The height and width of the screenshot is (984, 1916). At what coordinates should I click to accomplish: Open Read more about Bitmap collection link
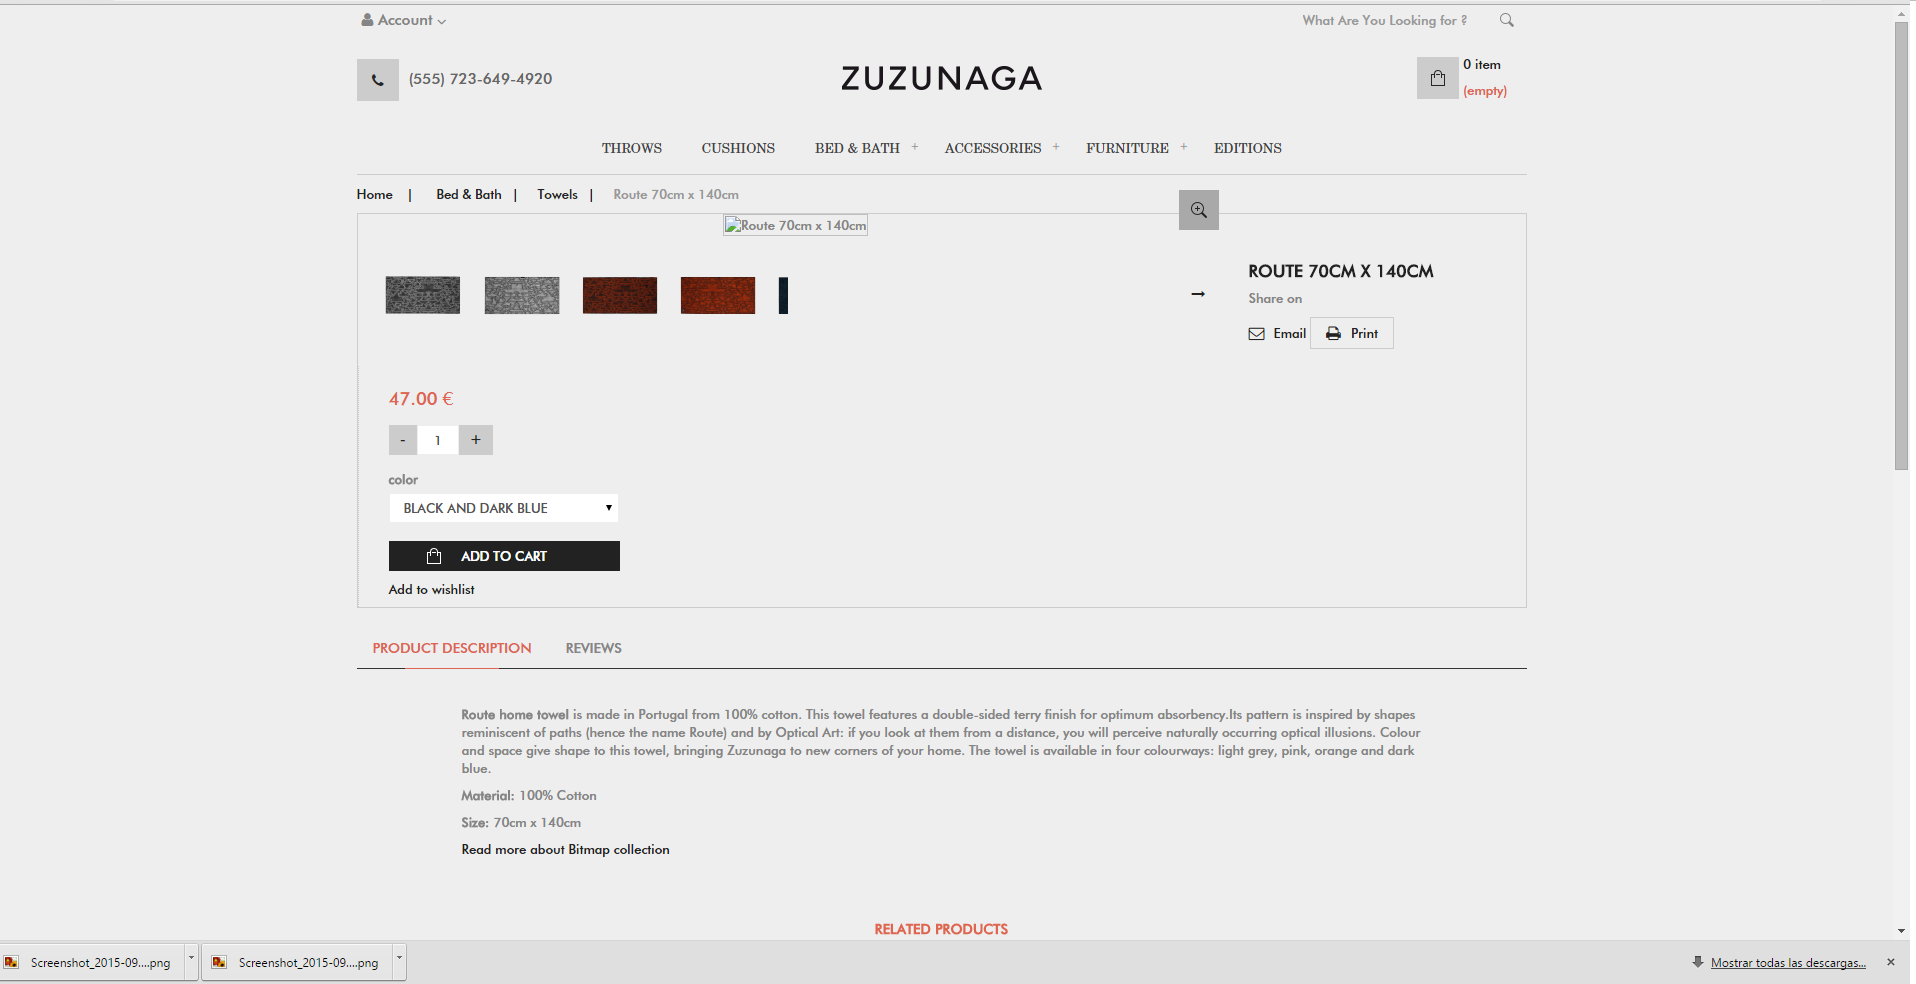click(566, 850)
